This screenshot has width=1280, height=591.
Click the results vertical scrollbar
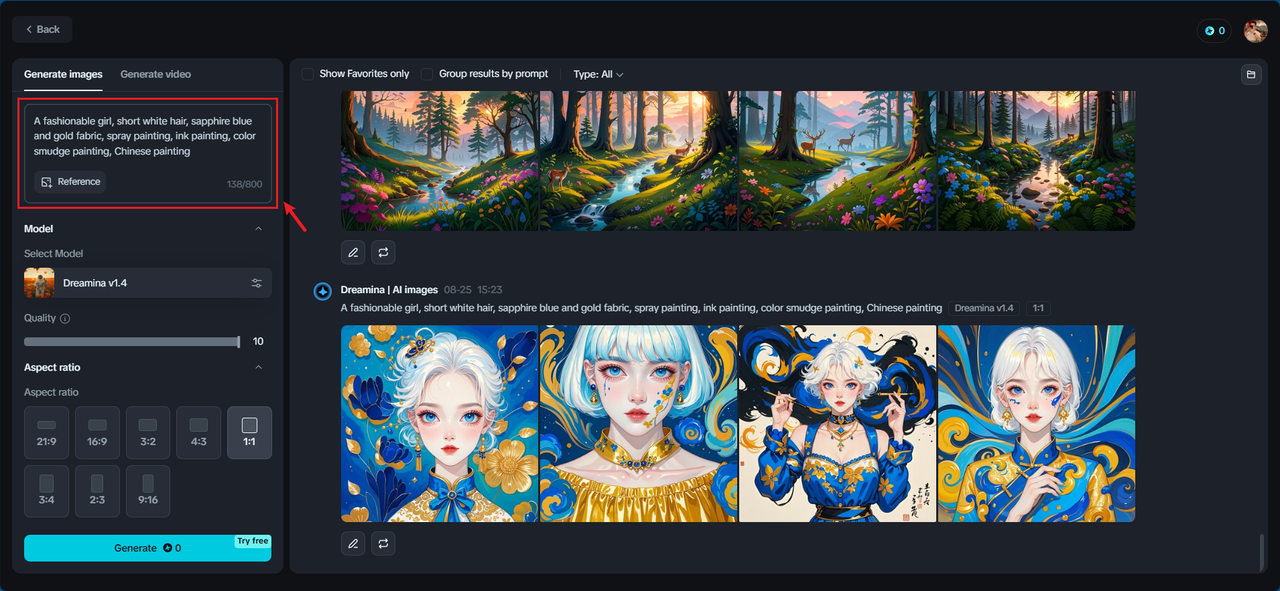tap(1262, 550)
